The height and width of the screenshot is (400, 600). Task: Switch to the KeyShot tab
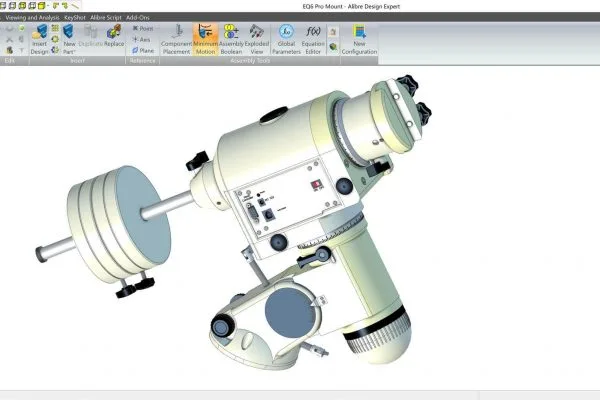click(x=75, y=17)
